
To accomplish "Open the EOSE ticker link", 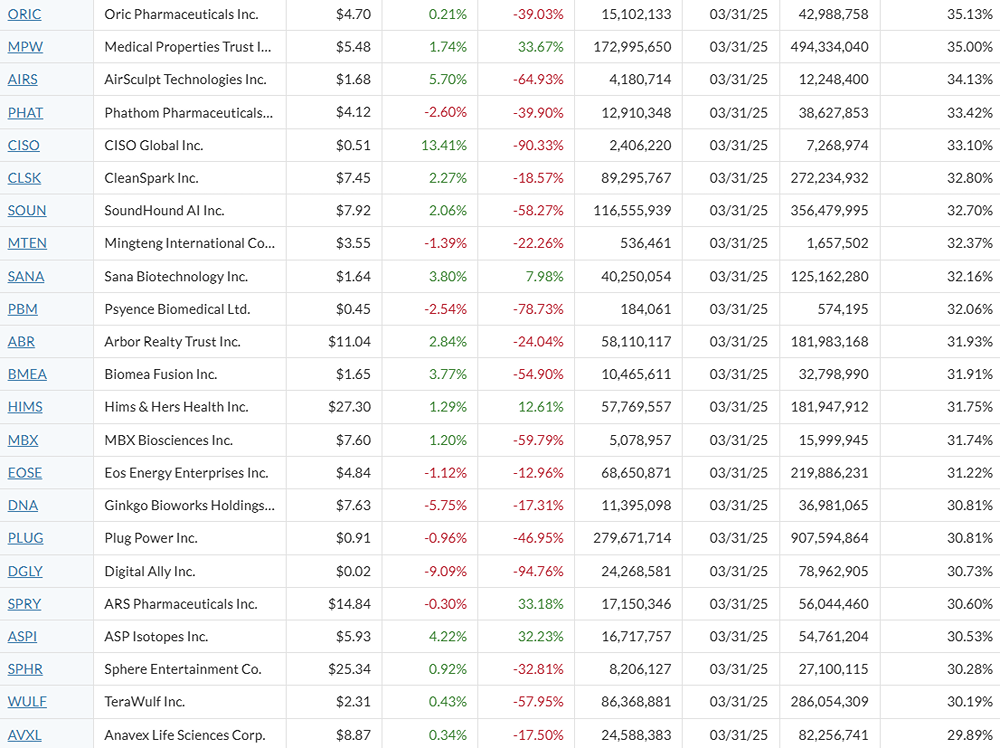I will click(25, 473).
